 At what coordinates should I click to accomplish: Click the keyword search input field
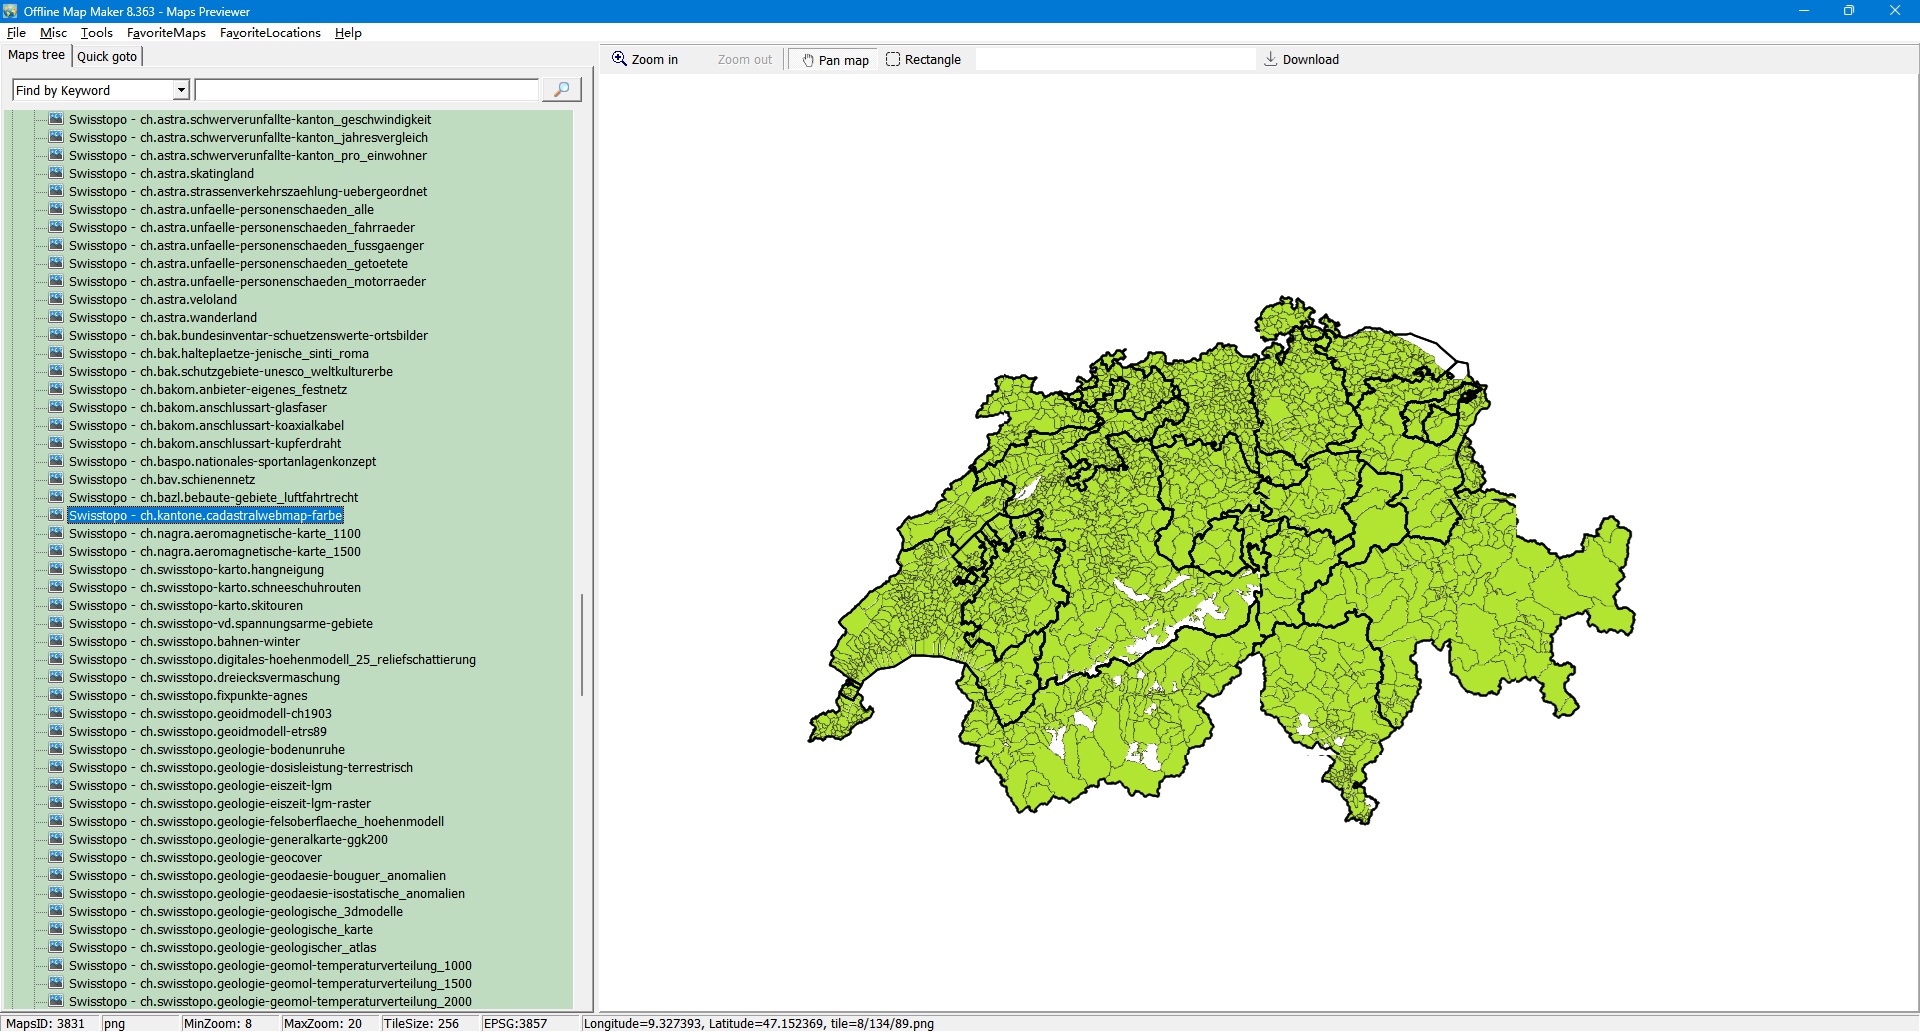(x=366, y=90)
